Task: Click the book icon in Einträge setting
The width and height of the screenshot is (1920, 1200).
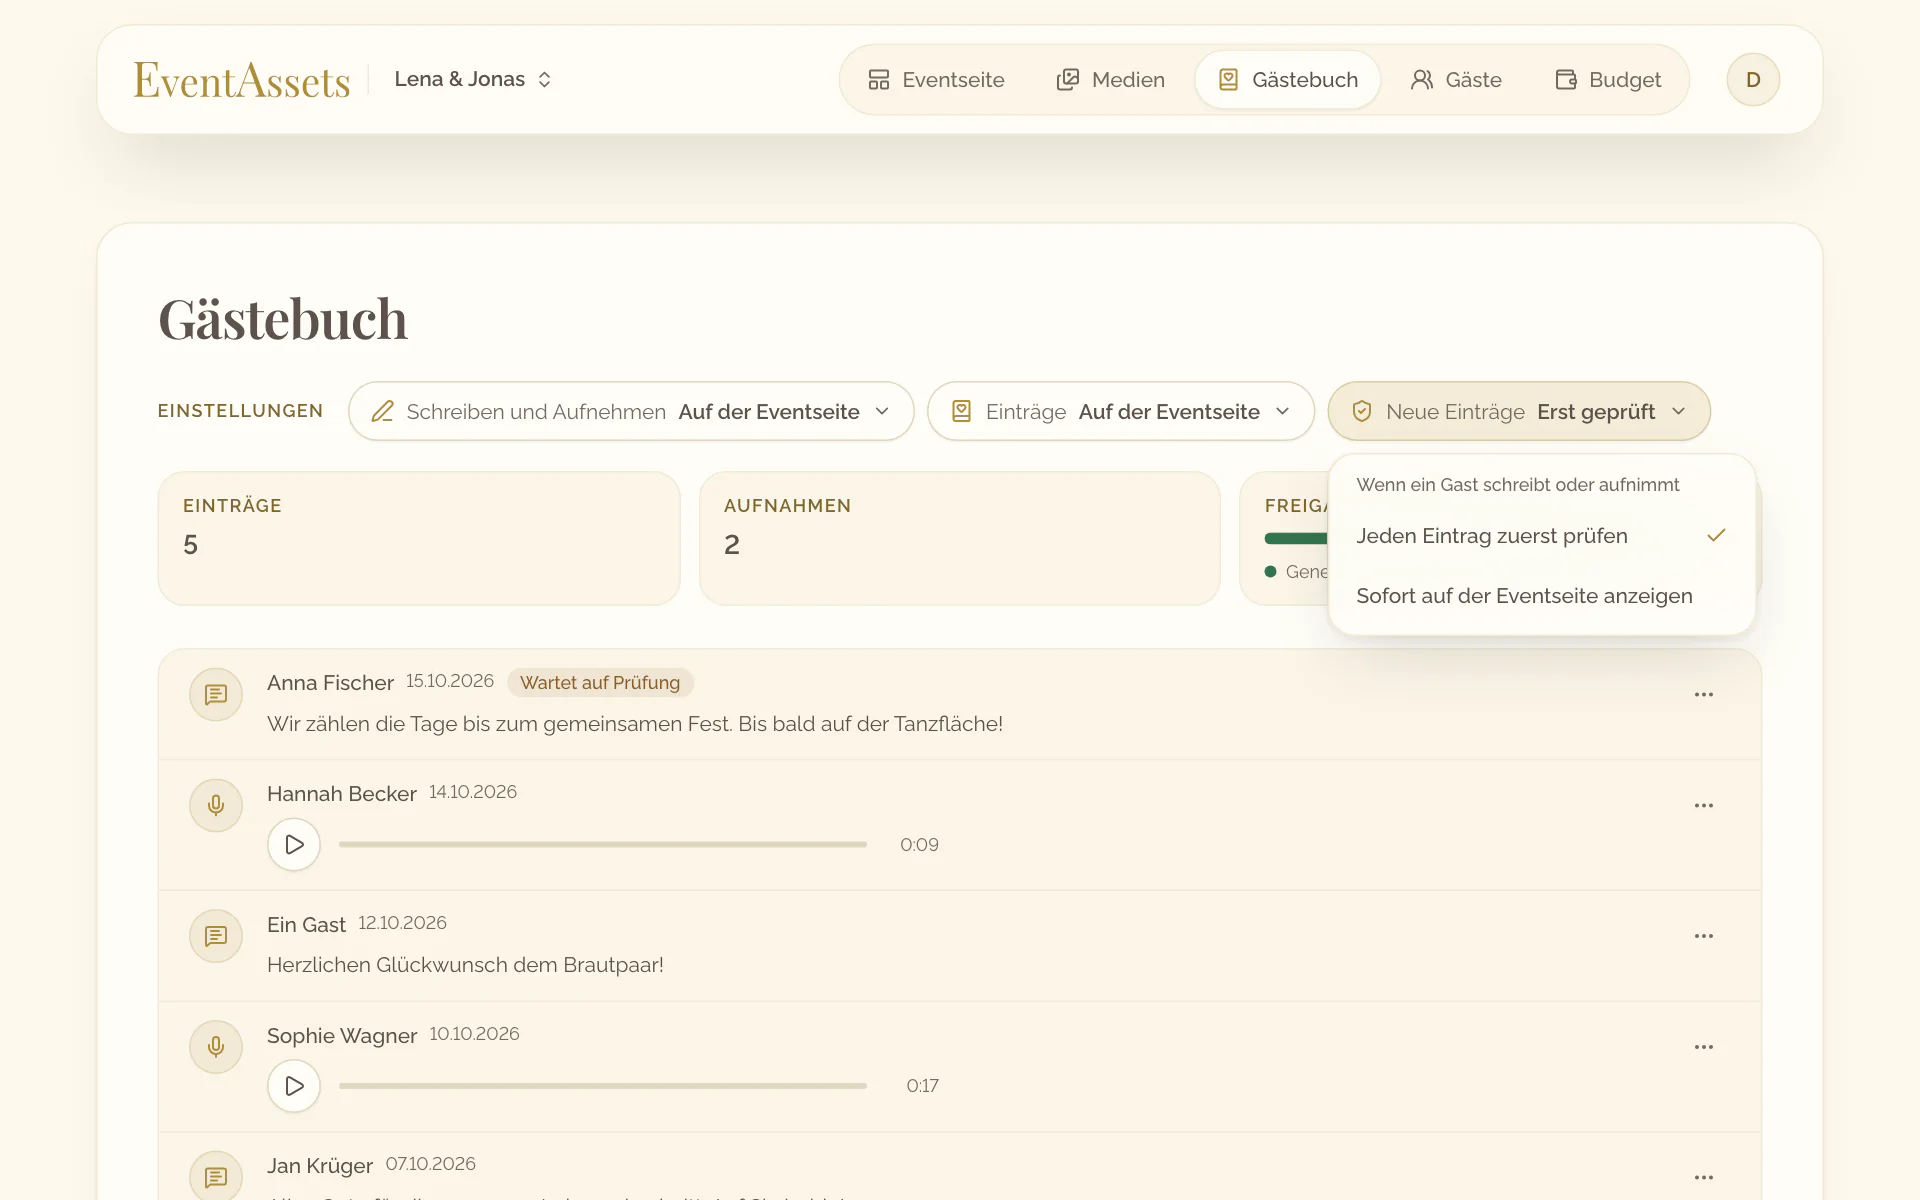Action: click(961, 411)
